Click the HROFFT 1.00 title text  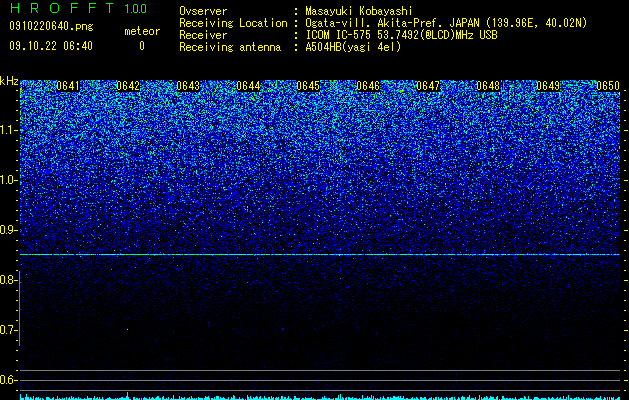78,8
